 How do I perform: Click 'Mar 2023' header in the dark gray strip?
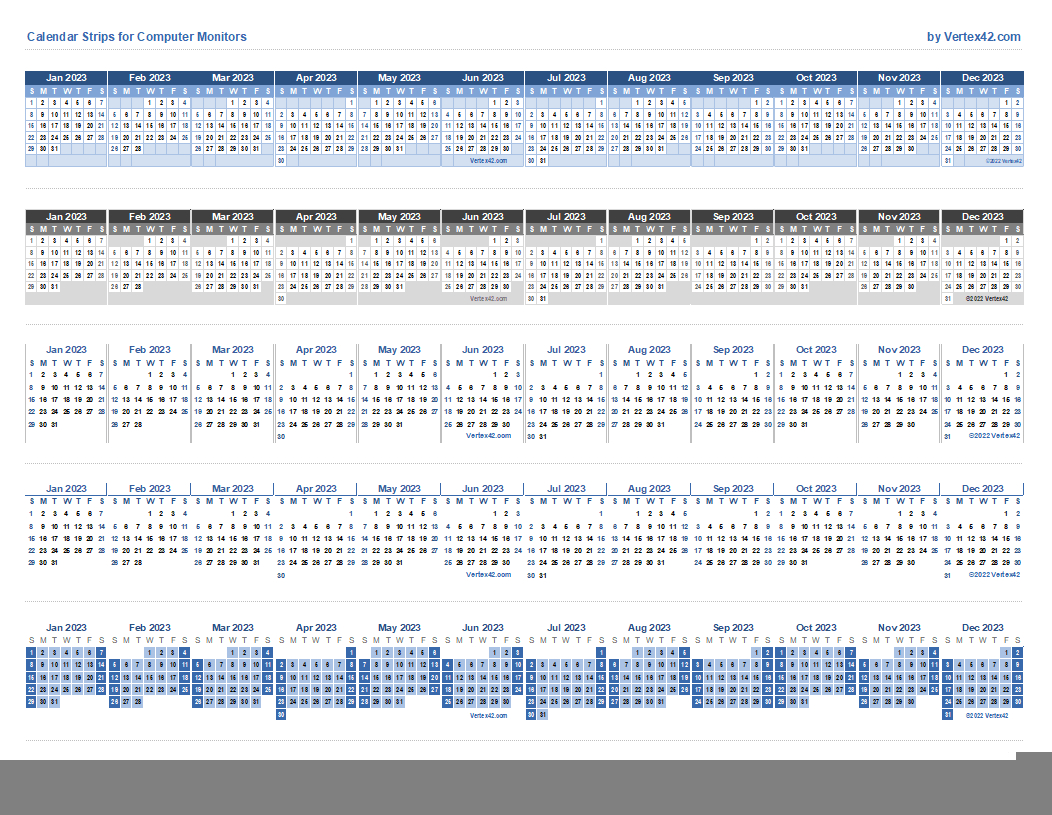tap(233, 217)
